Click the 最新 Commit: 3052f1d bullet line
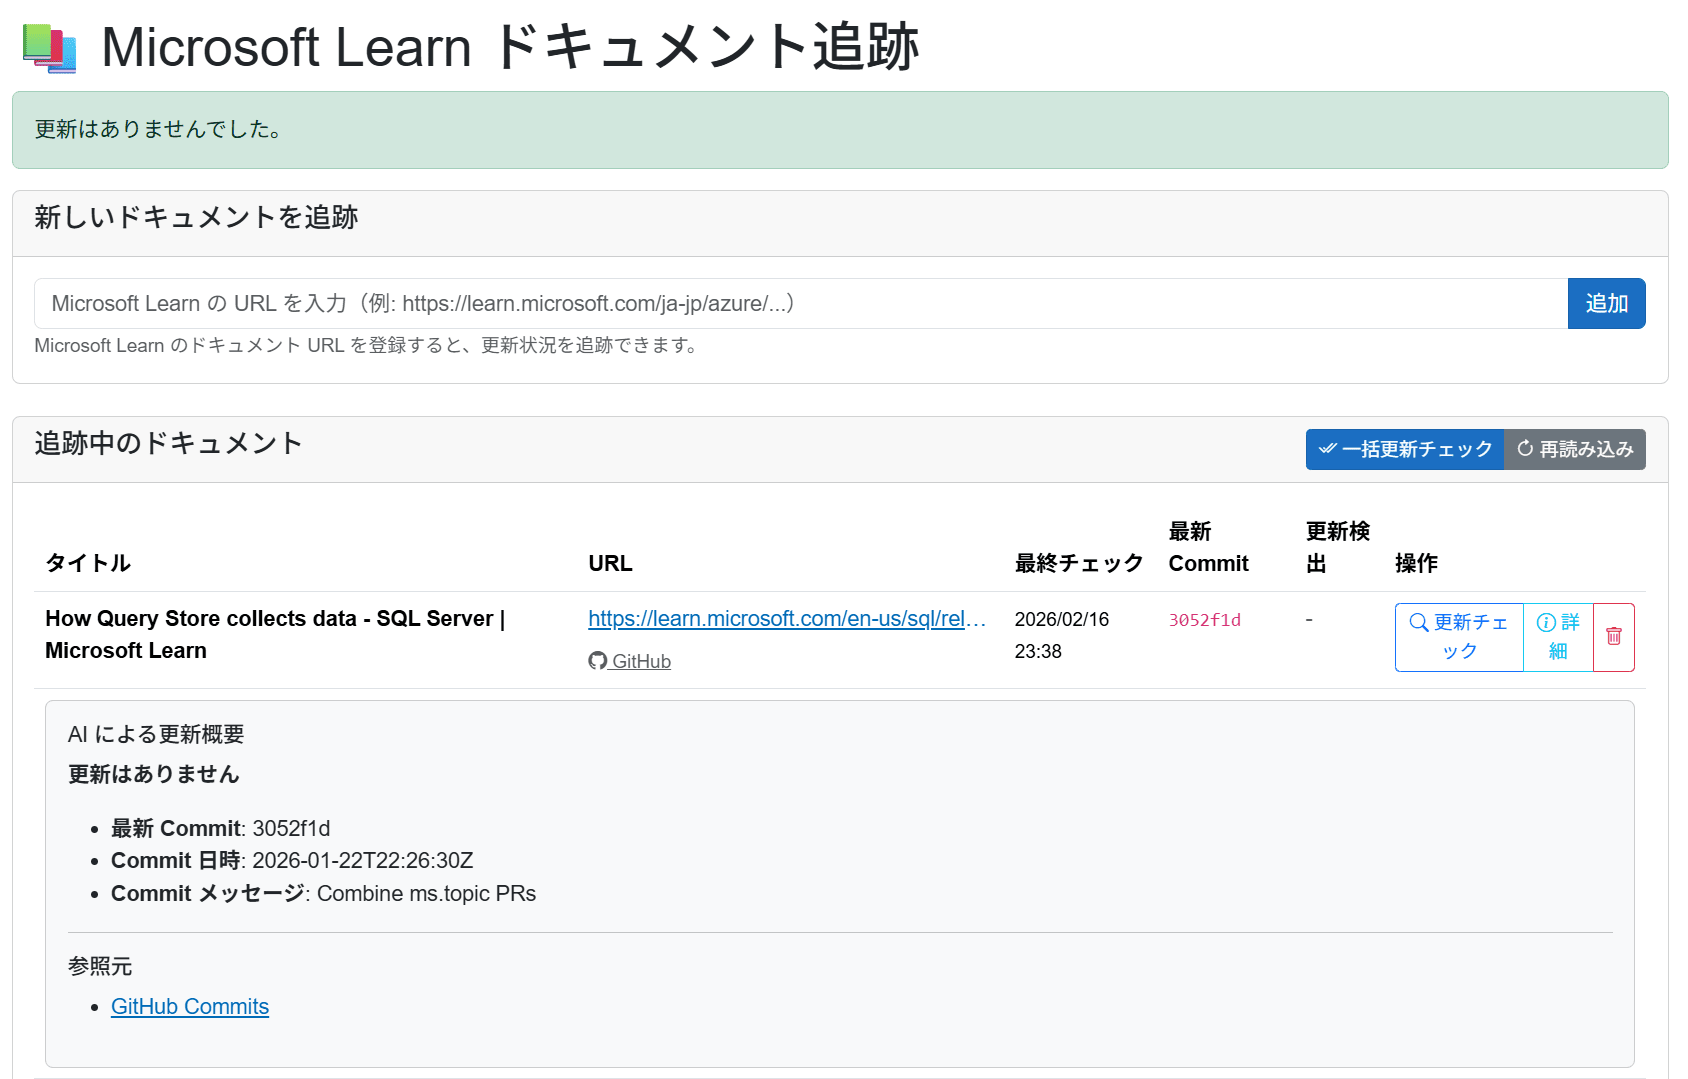Viewport: 1688px width, 1079px height. [220, 829]
